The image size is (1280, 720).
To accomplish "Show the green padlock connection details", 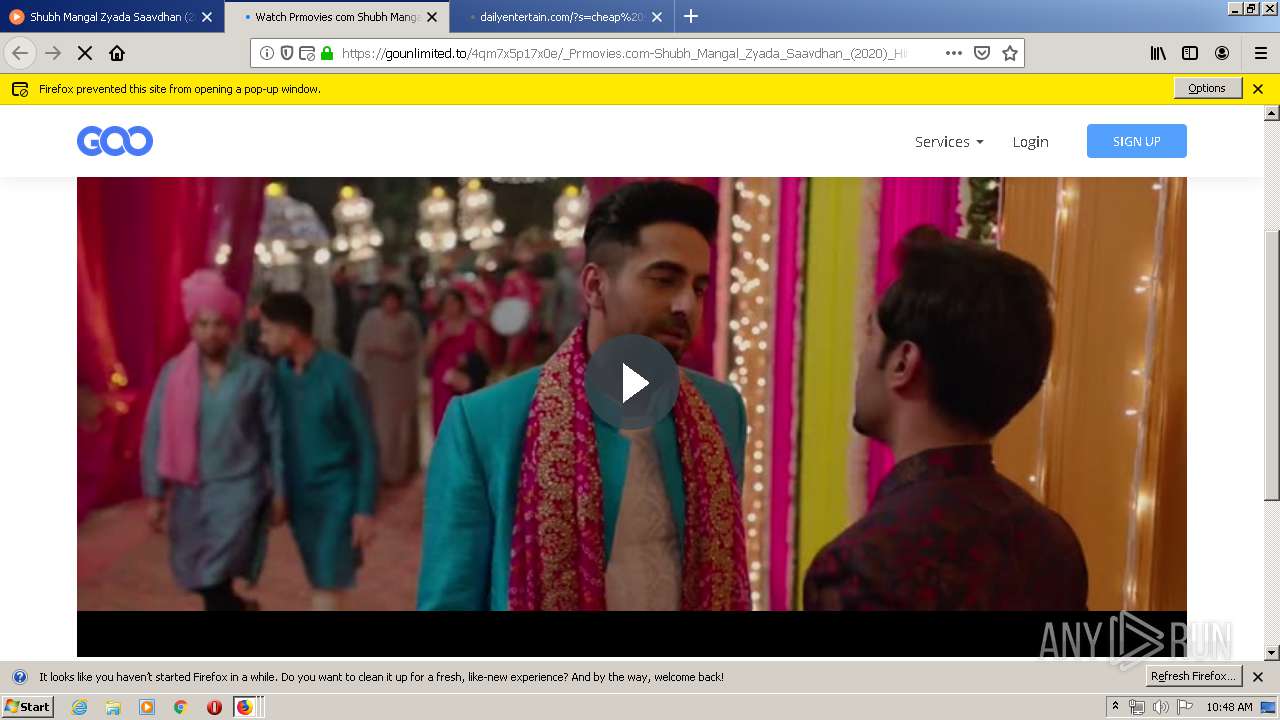I will pyautogui.click(x=327, y=53).
